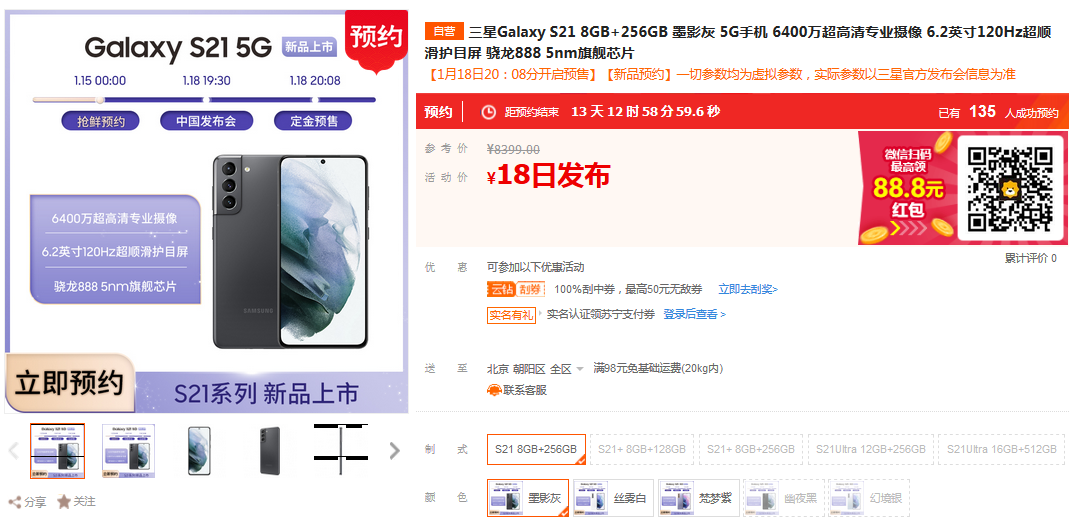Click the share icon below thumbnails
This screenshot has height=524, width=1073.
15,503
